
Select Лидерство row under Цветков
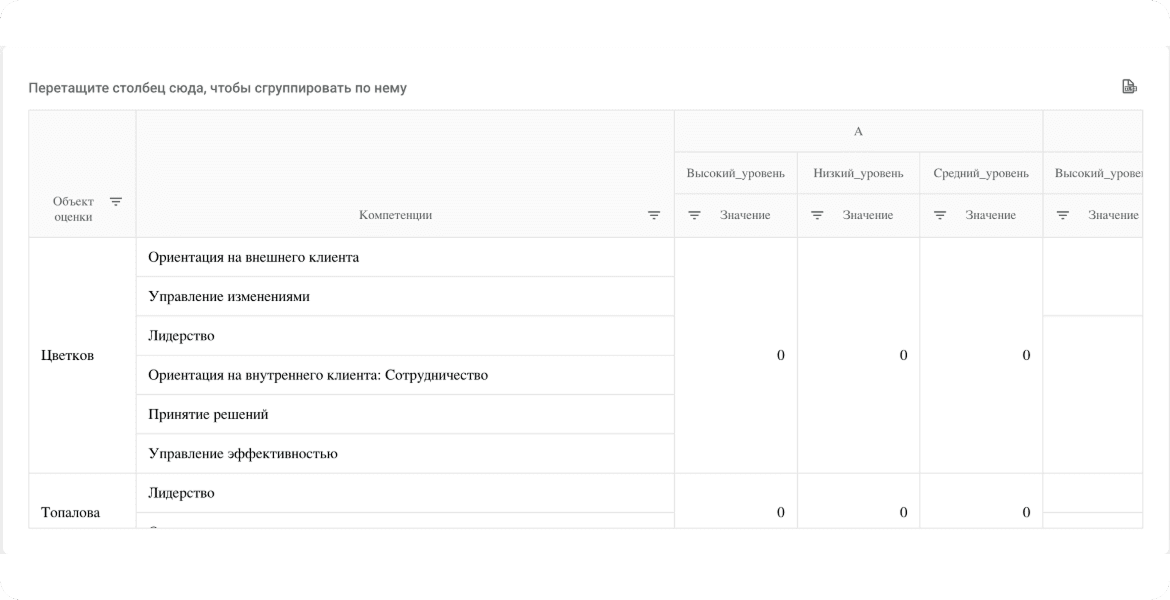pos(405,336)
